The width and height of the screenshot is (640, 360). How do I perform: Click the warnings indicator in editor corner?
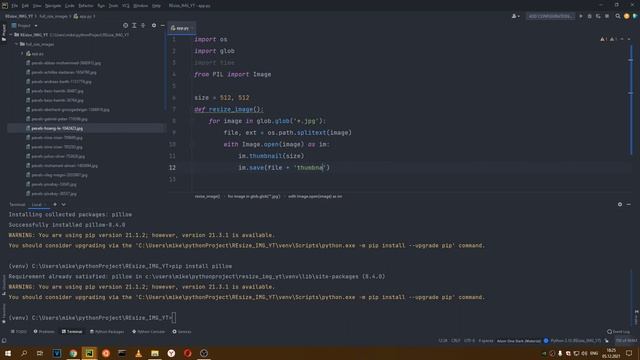609,39
